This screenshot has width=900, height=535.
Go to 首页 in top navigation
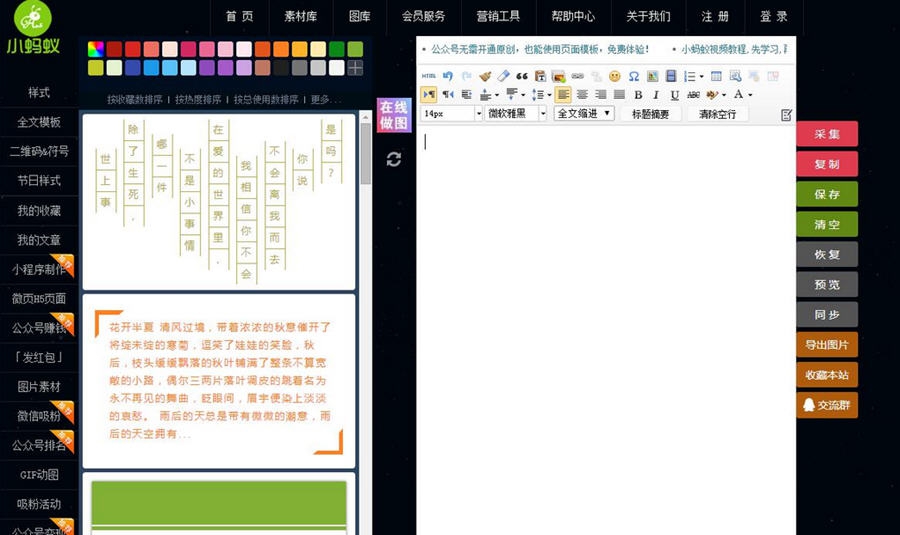click(239, 17)
